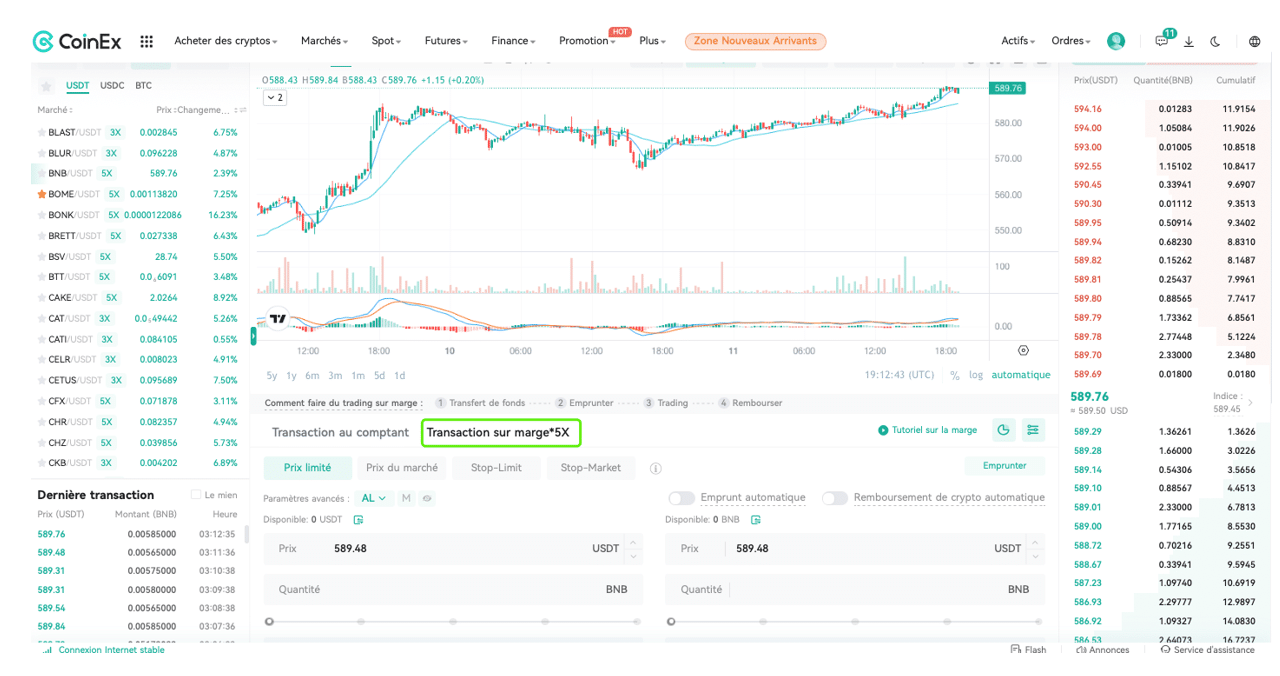Click the transfer icon beside Disponible 0 USDT
This screenshot has height=676, width=1280.
coord(358,520)
